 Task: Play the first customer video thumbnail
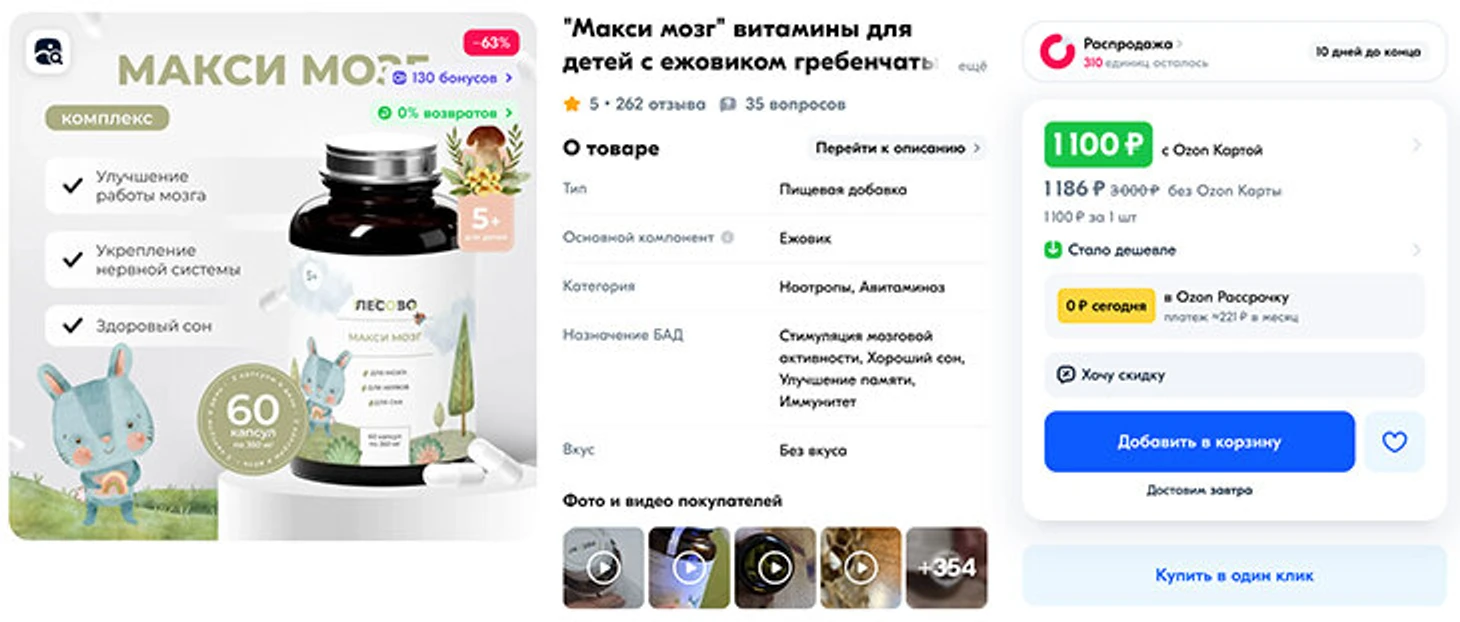[603, 568]
